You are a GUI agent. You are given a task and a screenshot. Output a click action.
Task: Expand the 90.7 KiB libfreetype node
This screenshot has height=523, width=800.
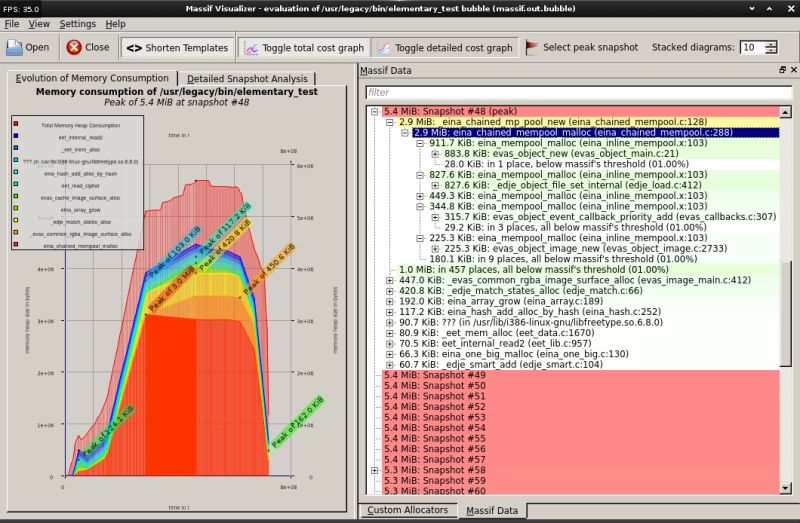390,322
